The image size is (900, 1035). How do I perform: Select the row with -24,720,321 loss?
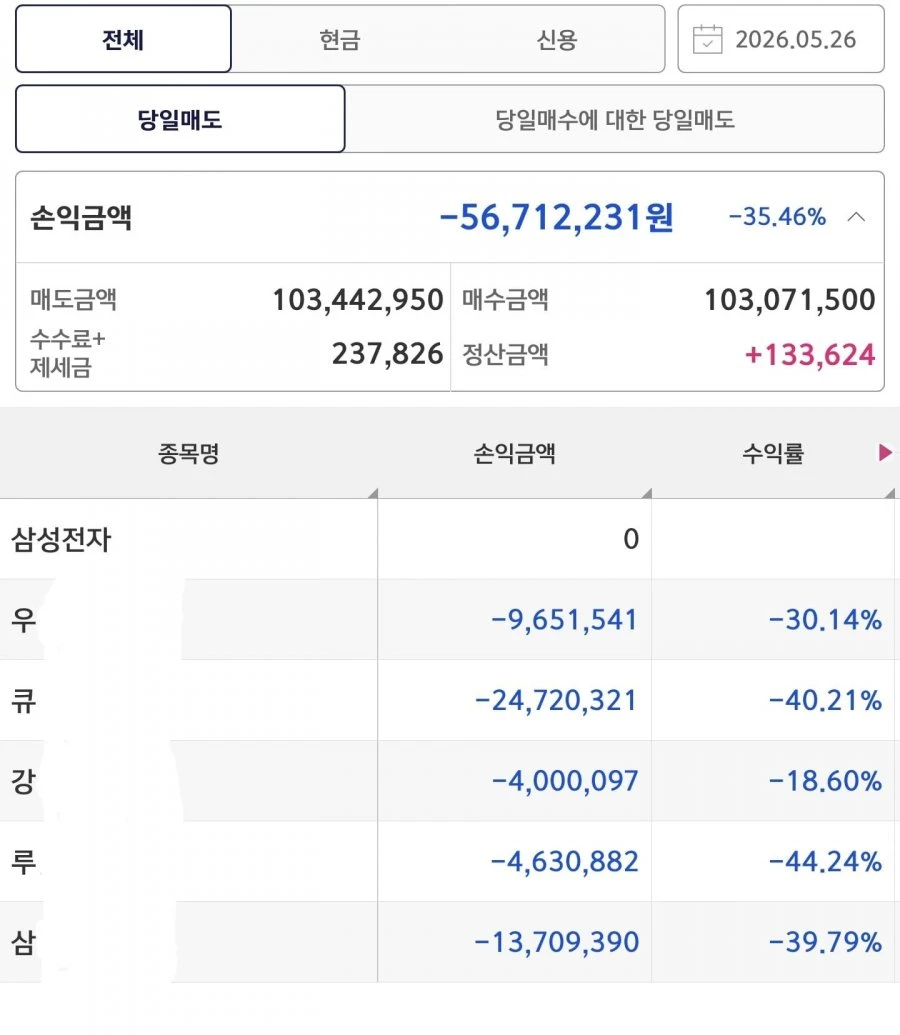tap(450, 700)
